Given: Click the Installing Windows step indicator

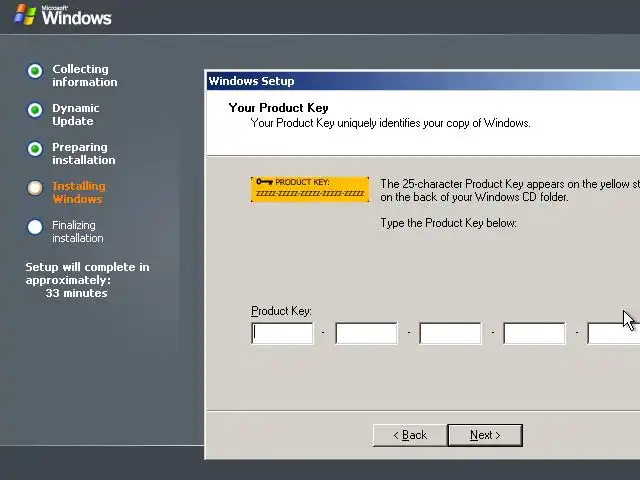Looking at the screenshot, I should point(35,188).
